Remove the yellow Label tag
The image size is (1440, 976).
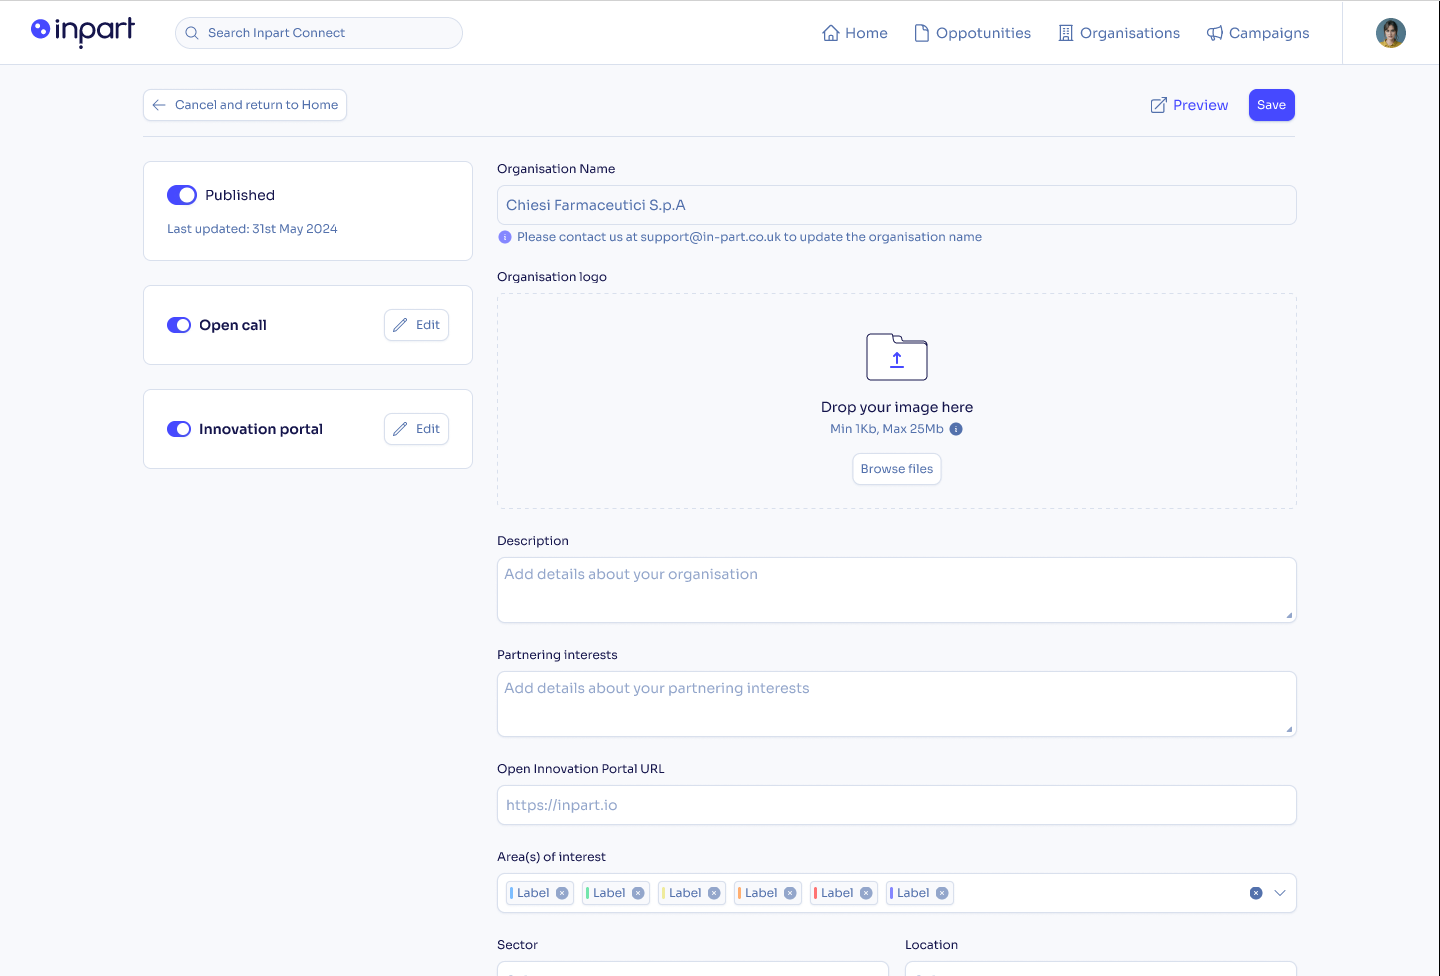(x=714, y=893)
